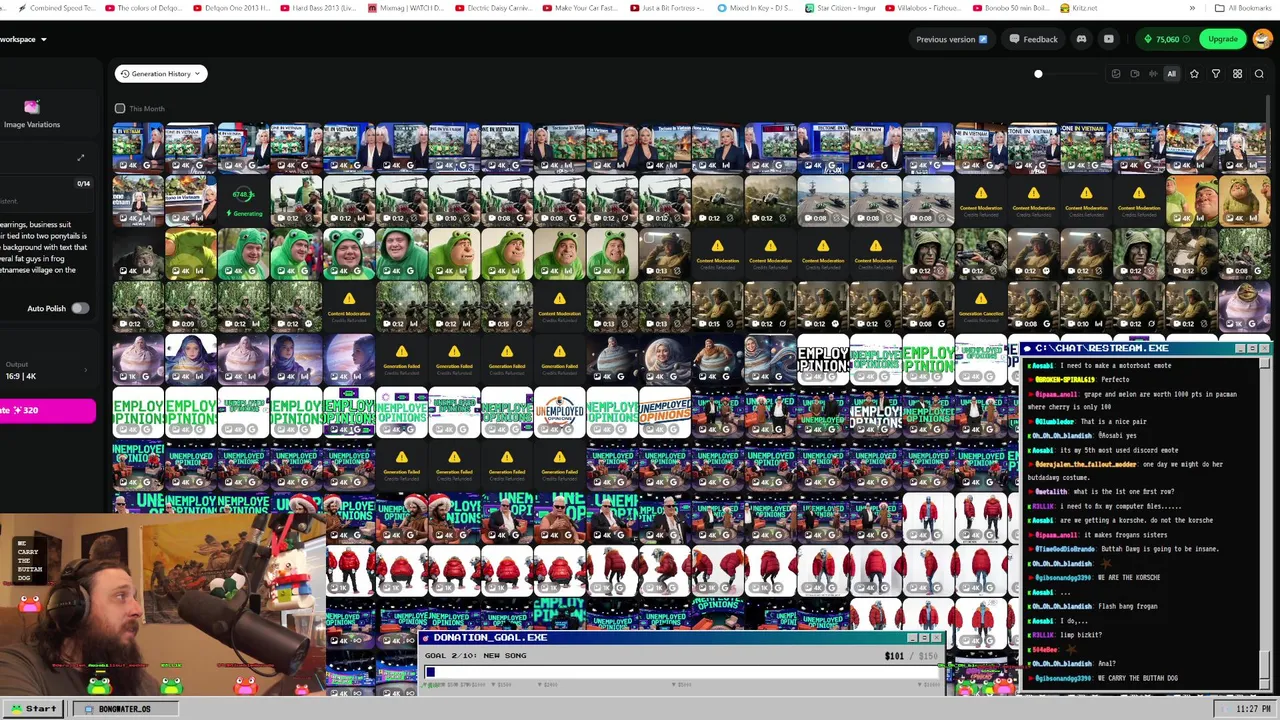The height and width of the screenshot is (720, 1280).
Task: Open the funnel filter options
Action: coord(1216,74)
